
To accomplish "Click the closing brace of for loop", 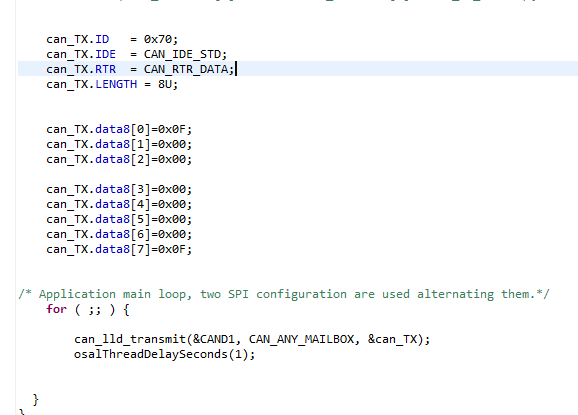I will (x=35, y=400).
